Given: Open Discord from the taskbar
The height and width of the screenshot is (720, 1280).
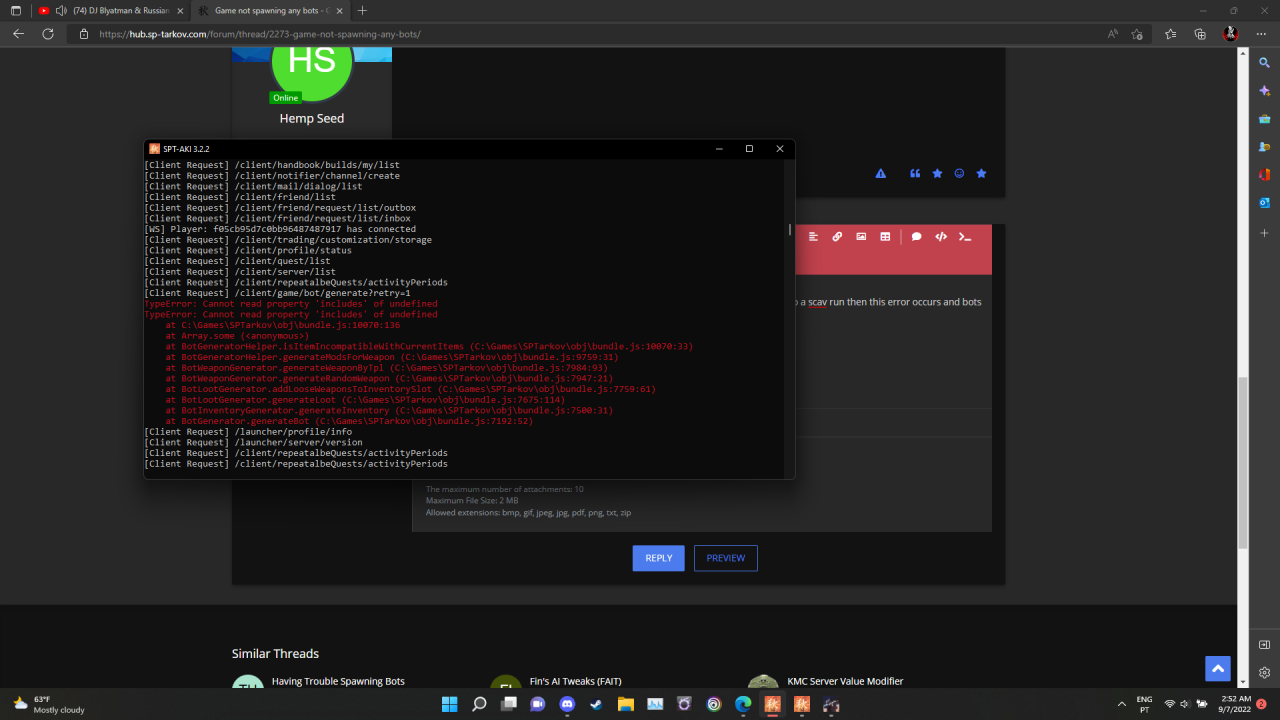Looking at the screenshot, I should 567,704.
